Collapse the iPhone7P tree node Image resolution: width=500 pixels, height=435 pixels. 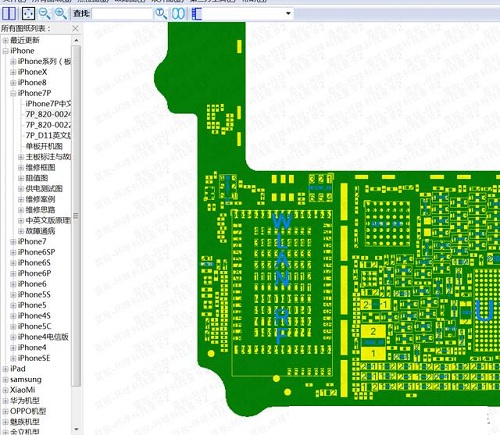click(13, 93)
